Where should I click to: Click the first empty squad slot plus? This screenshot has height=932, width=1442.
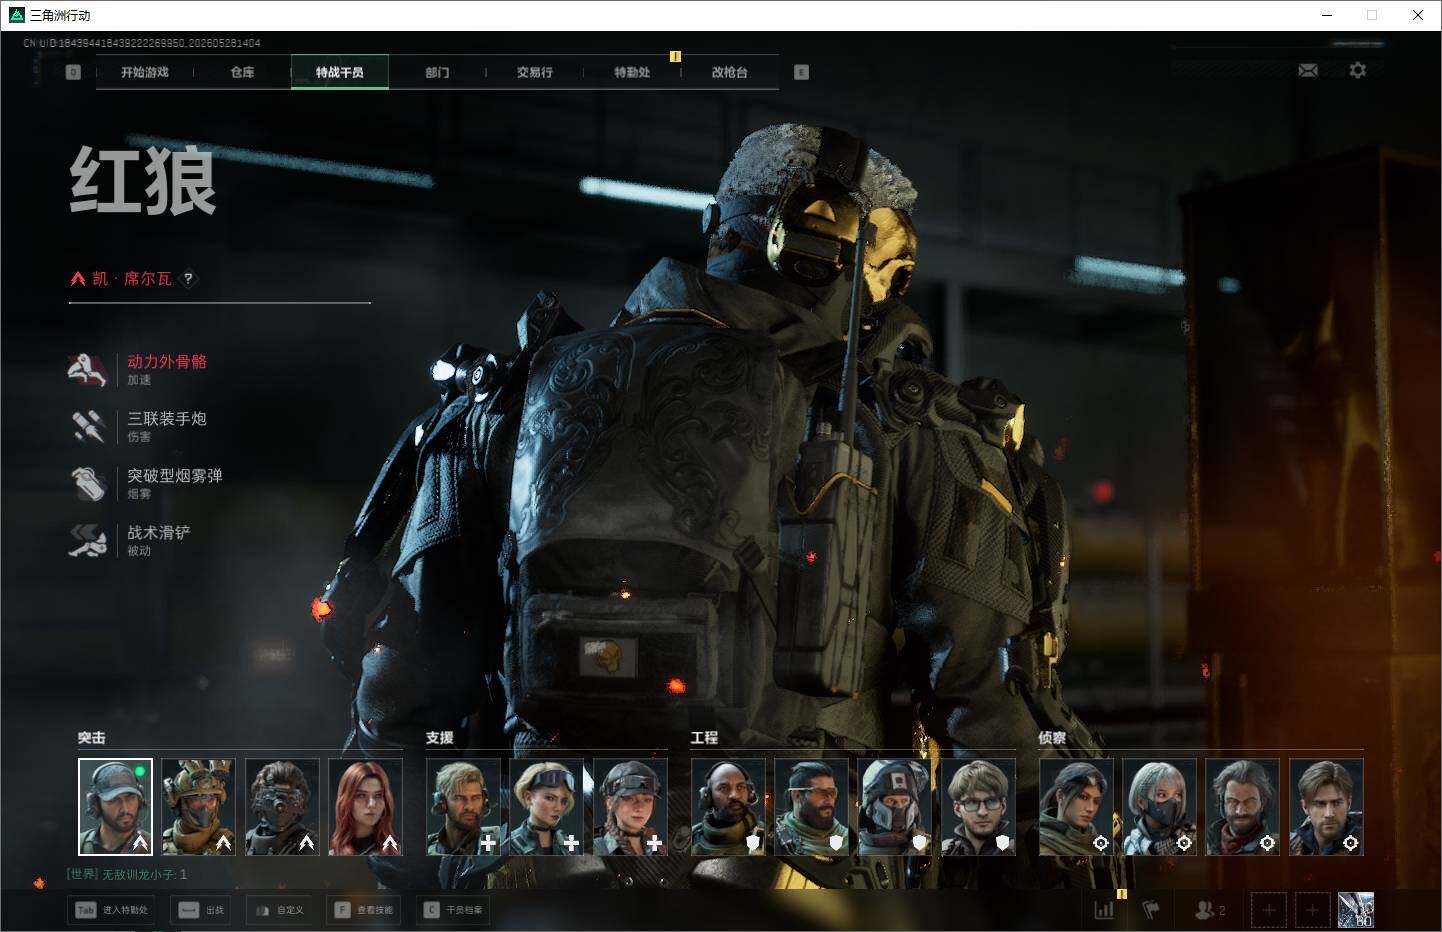click(1269, 910)
